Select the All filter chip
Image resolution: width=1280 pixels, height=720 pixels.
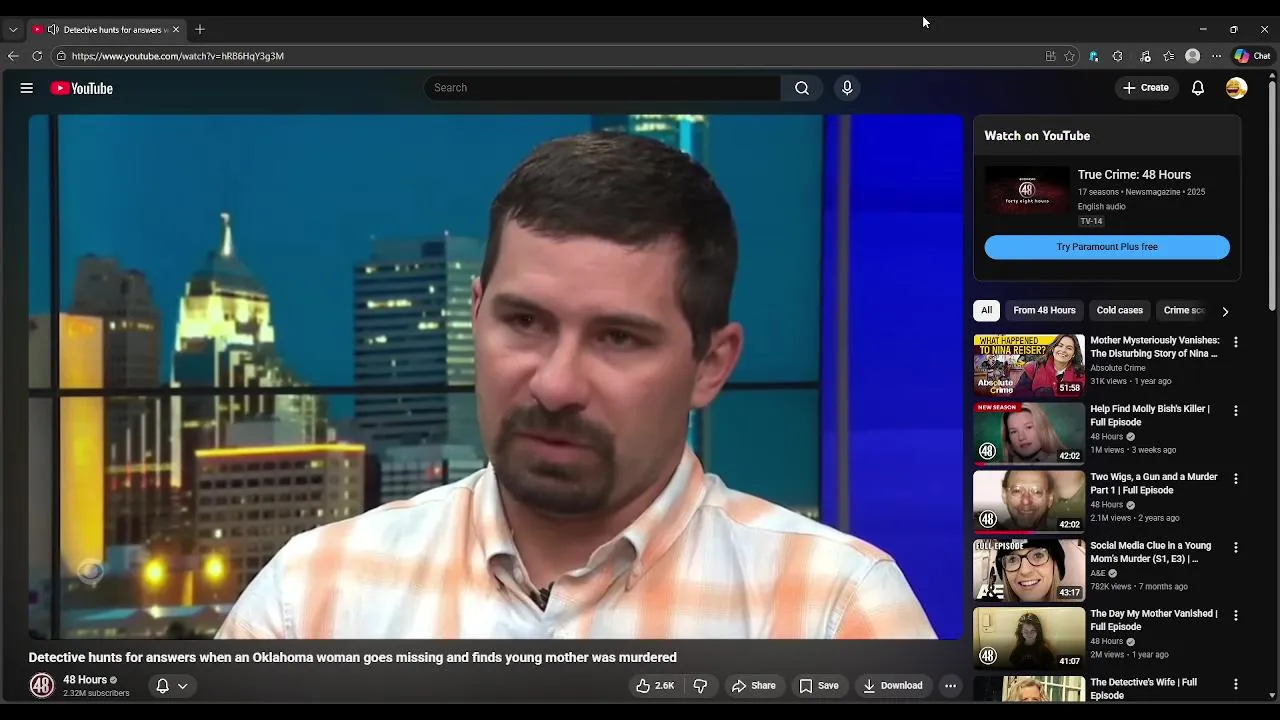click(986, 310)
